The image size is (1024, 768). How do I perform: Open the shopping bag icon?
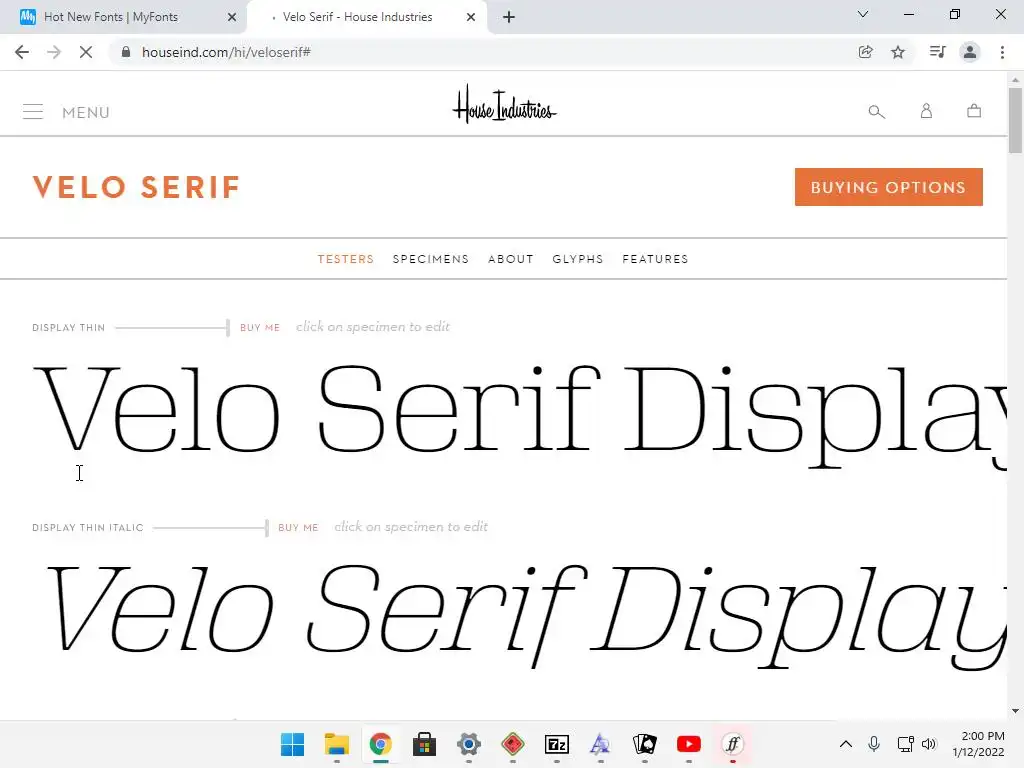pos(974,110)
